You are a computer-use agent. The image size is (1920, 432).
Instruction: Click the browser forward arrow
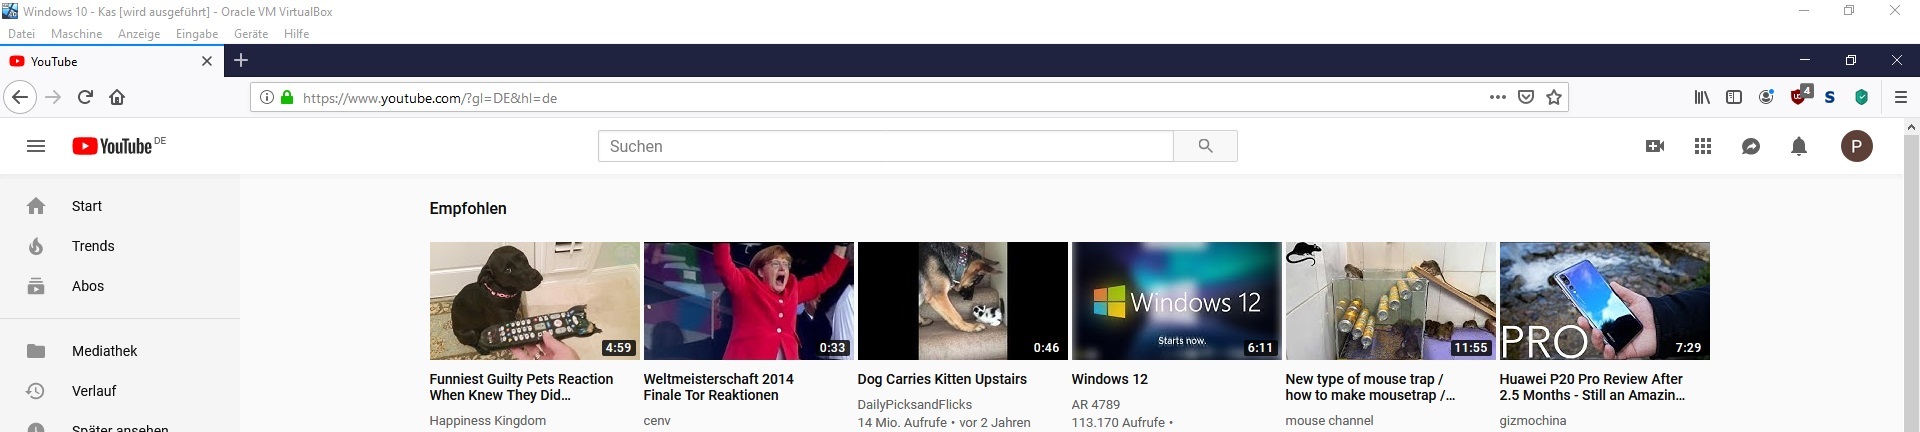click(53, 97)
